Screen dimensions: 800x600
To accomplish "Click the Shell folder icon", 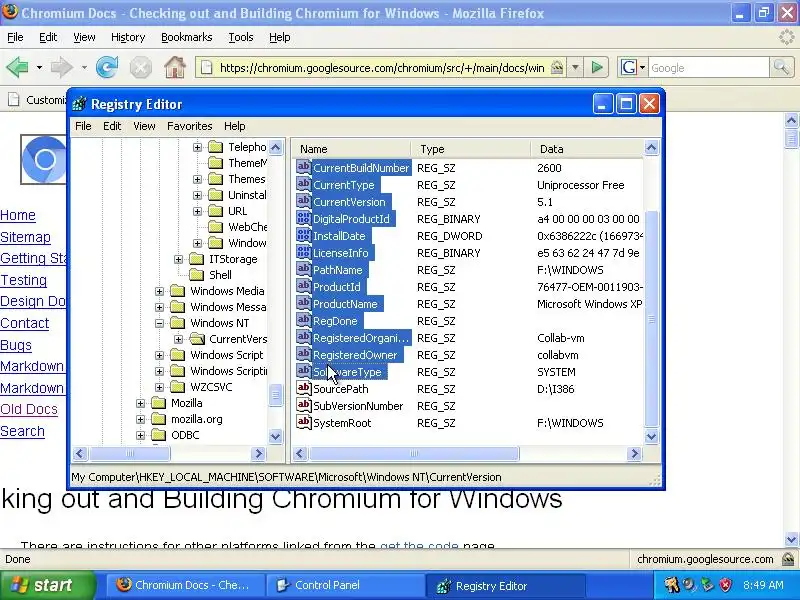I will (x=197, y=275).
